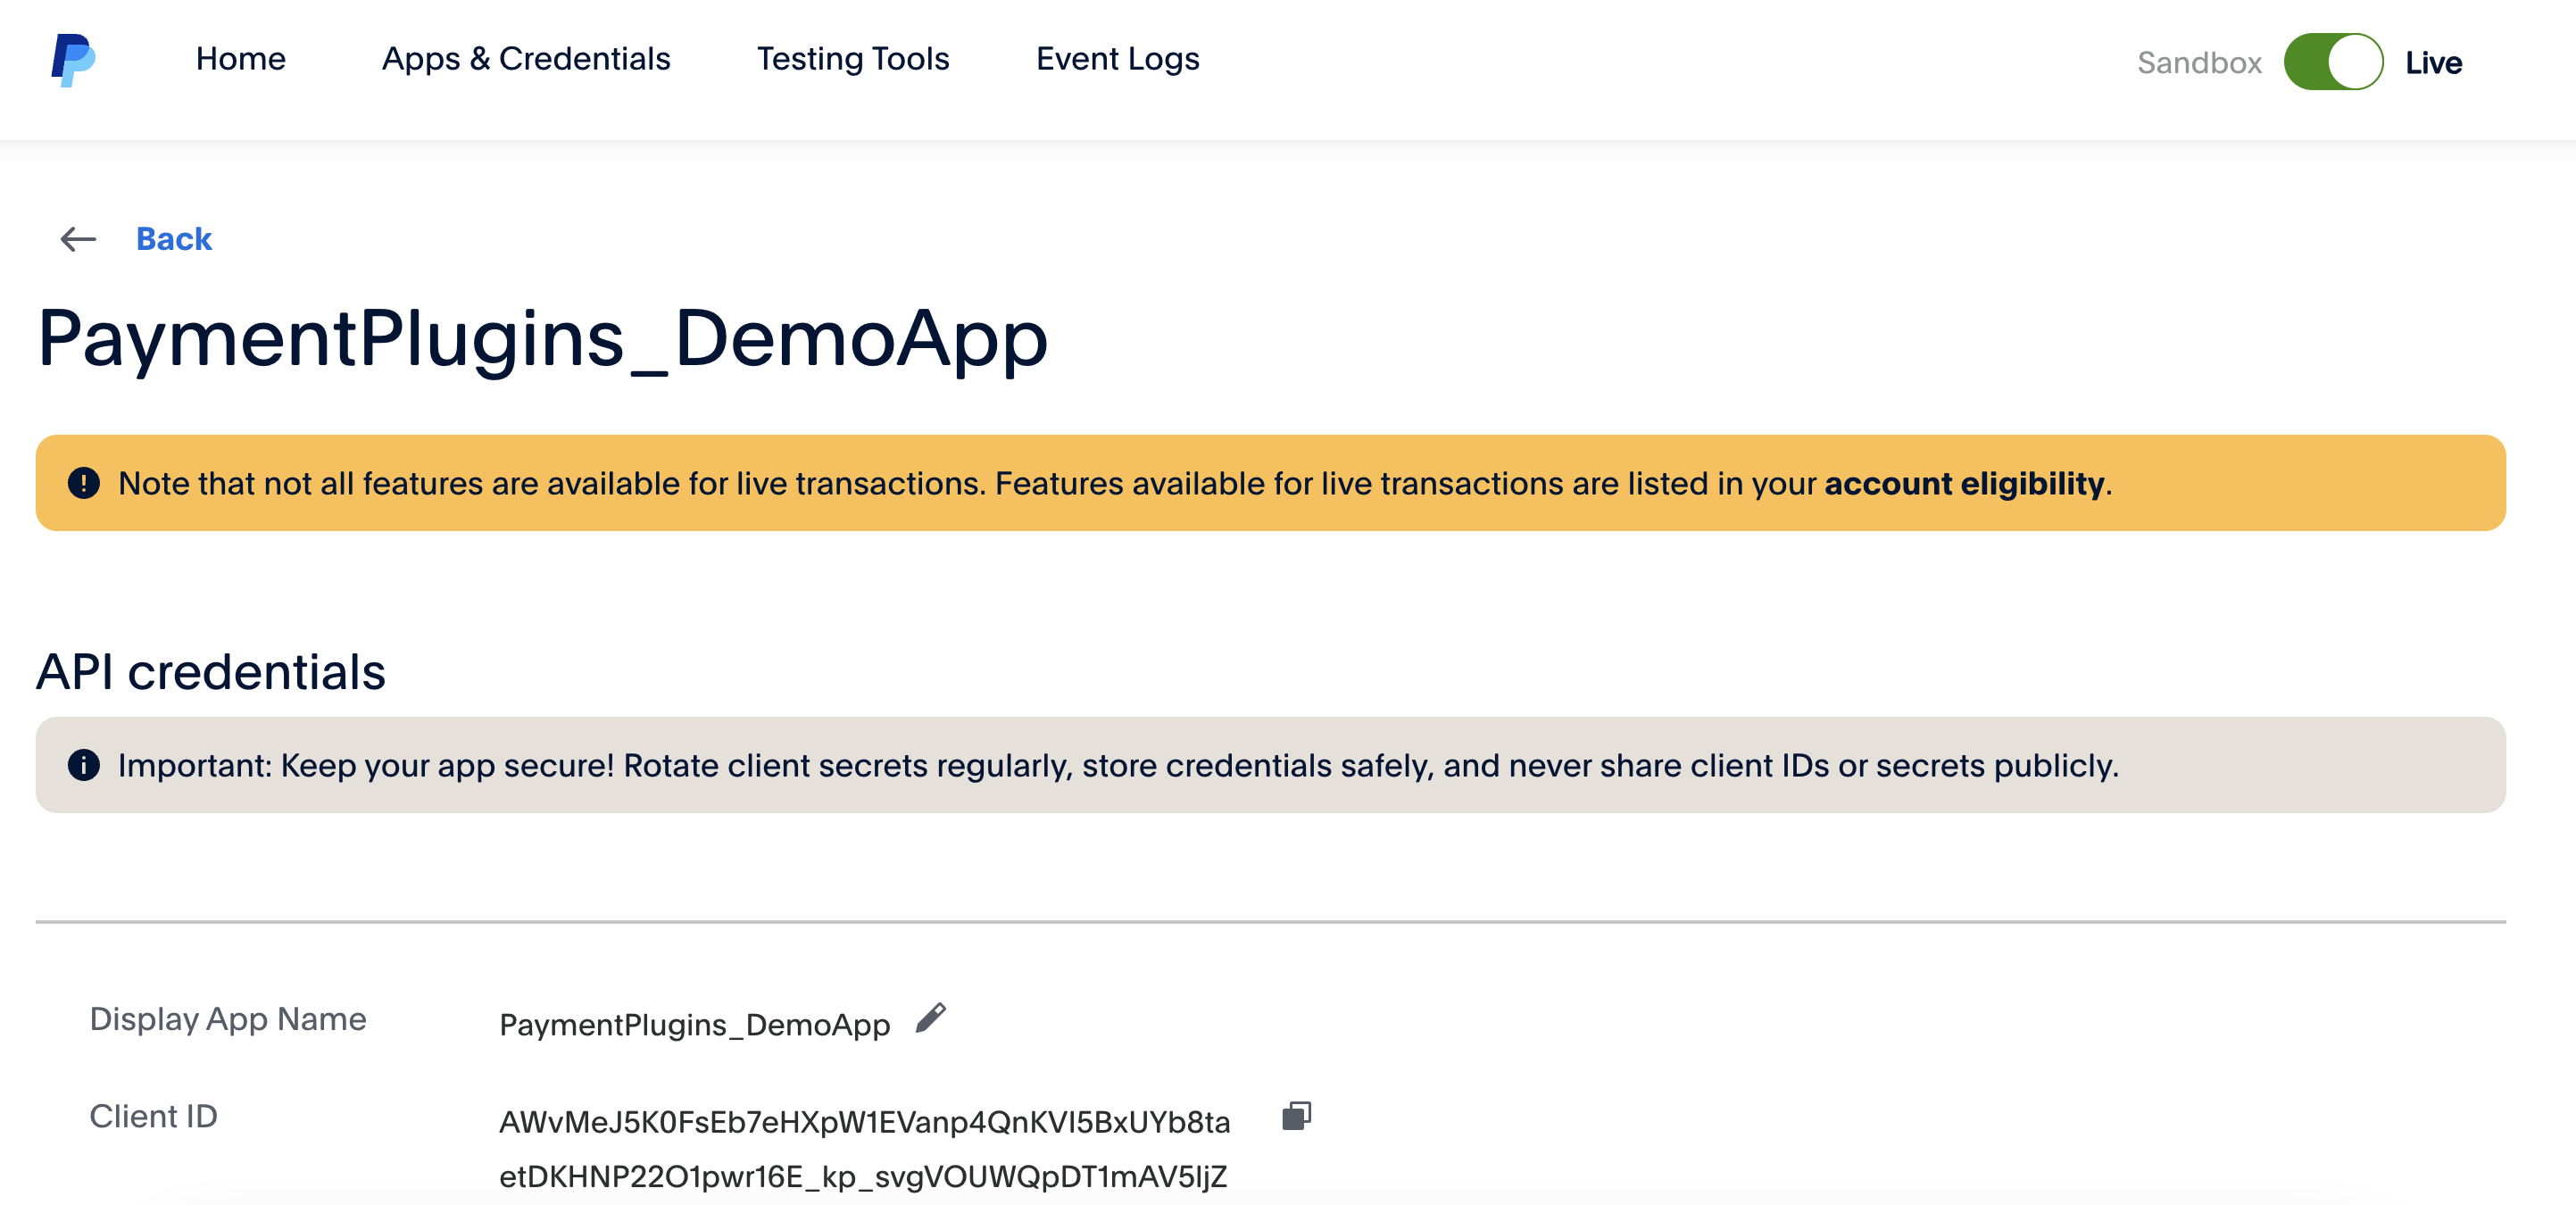2576x1205 pixels.
Task: Click the info icon in security notice
Action: [83, 765]
